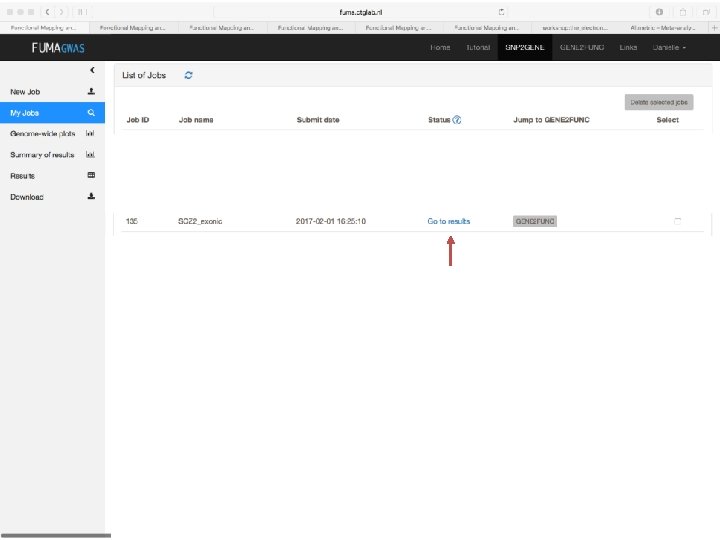Switch to the SNP2GENE tab
Viewport: 720px width, 540px height.
(525, 47)
